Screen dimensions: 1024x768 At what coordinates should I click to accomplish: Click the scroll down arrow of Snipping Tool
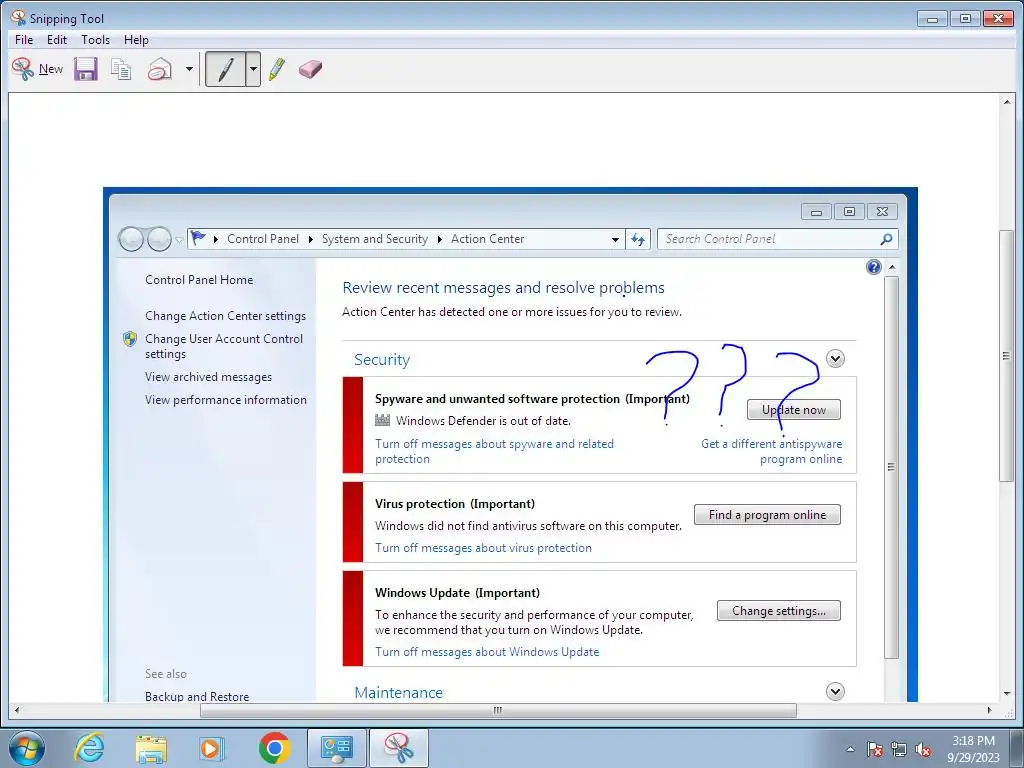point(1006,694)
